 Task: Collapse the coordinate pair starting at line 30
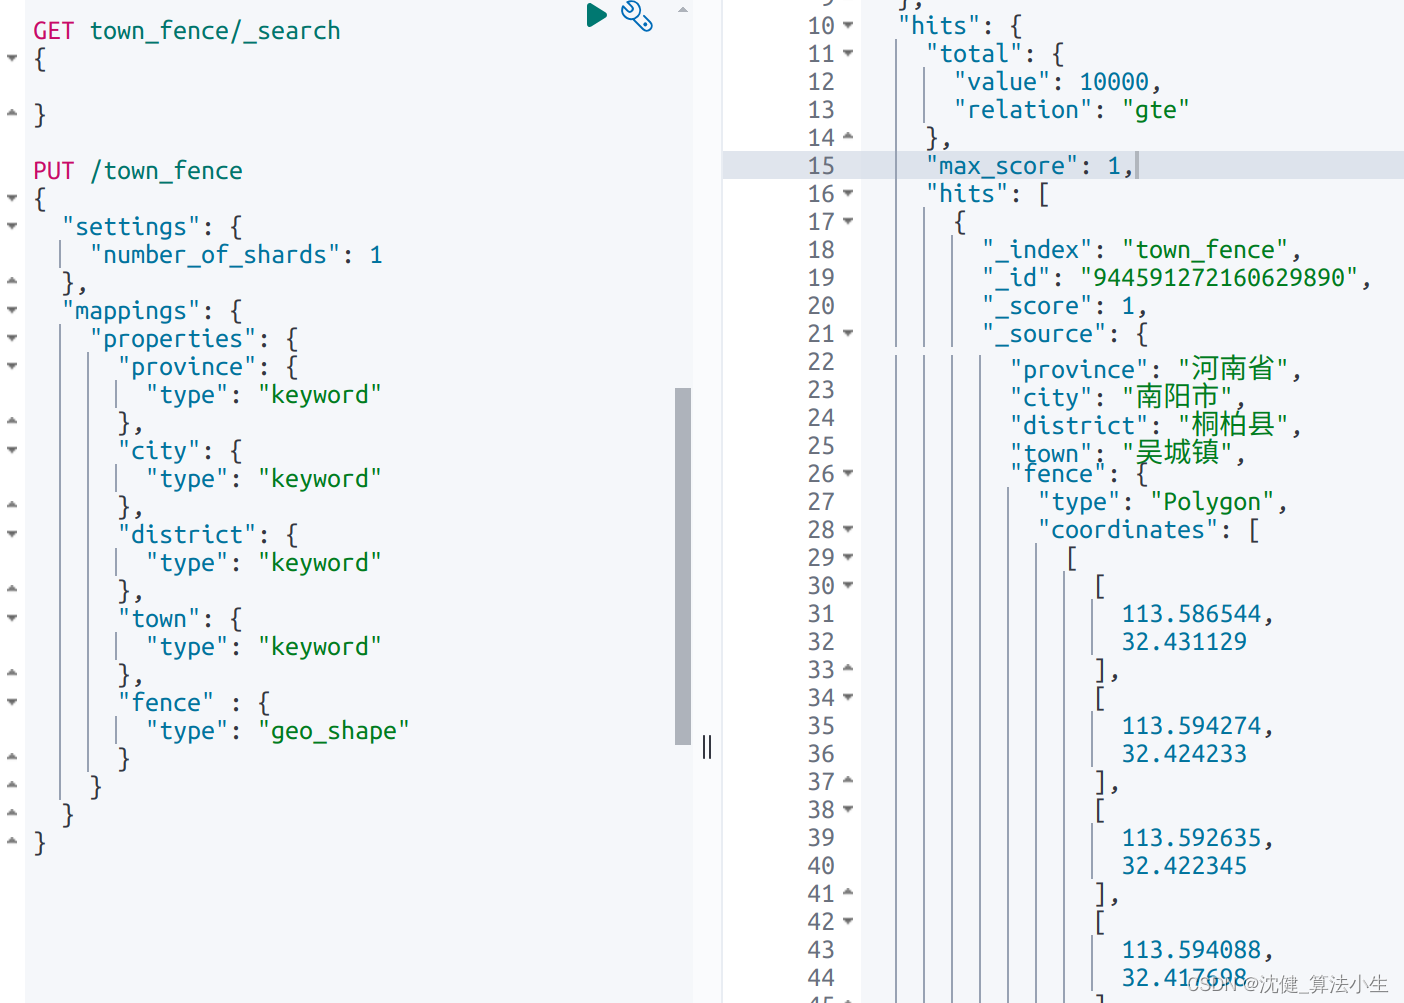point(848,586)
